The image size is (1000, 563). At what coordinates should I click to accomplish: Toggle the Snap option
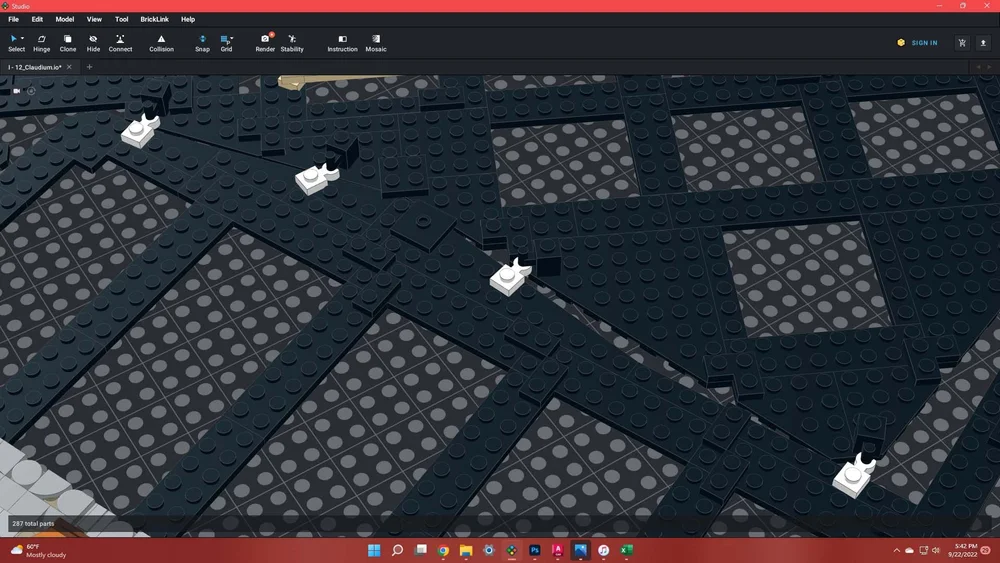tap(202, 43)
